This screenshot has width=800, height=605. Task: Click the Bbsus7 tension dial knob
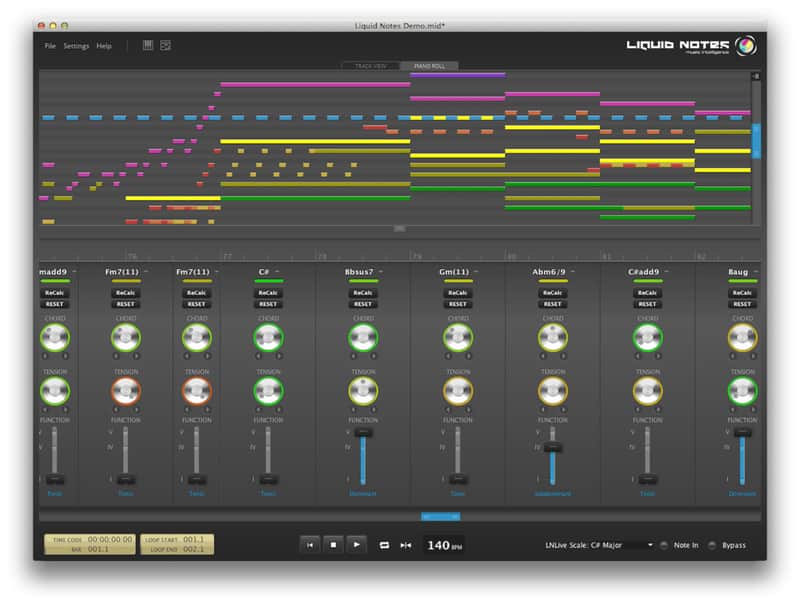[363, 391]
